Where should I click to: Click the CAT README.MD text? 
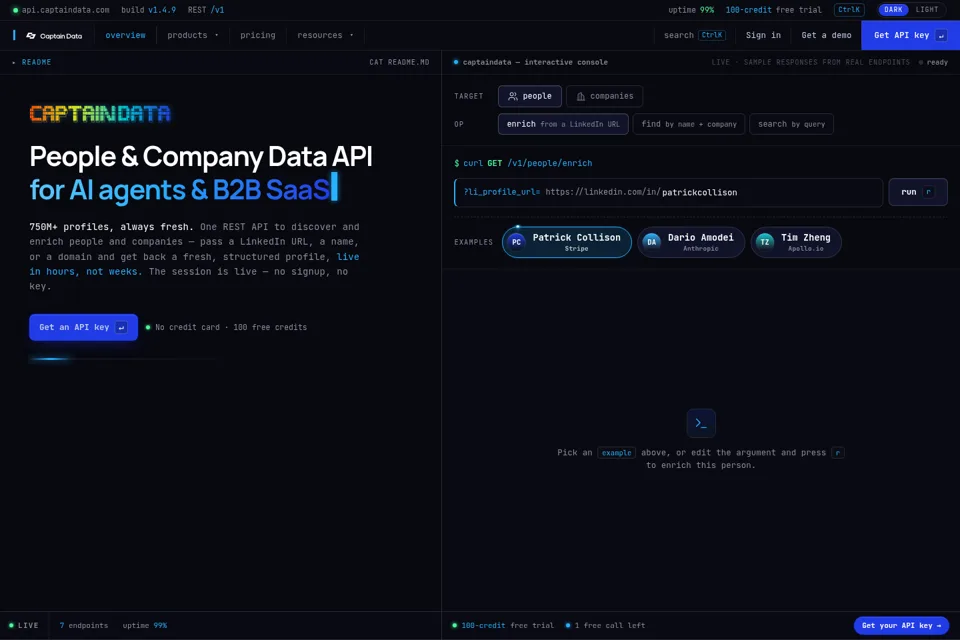click(x=399, y=62)
